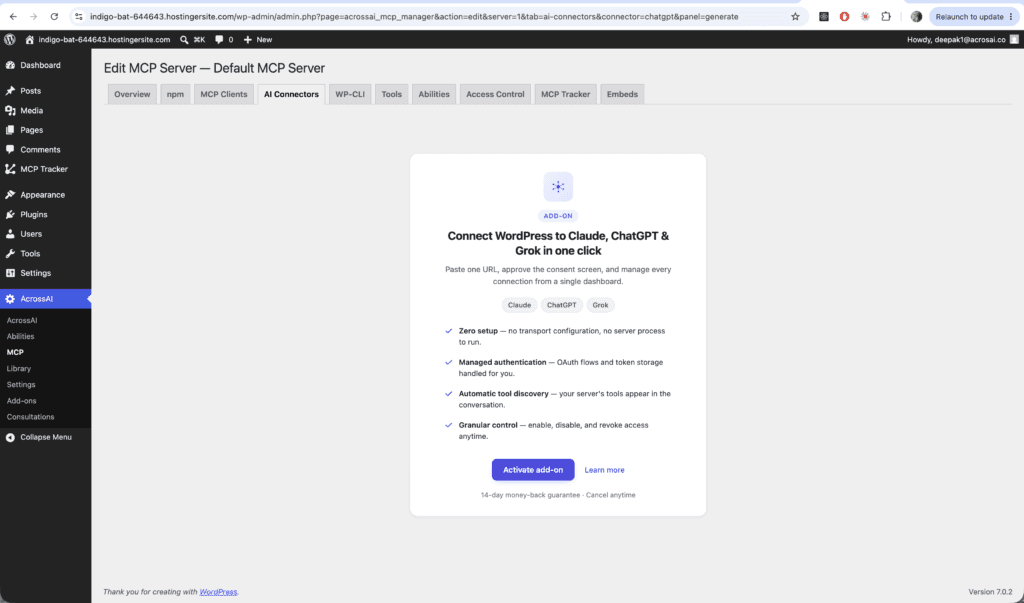Open the AcrossAI Settings submenu link
The width and height of the screenshot is (1024, 603).
pos(21,385)
